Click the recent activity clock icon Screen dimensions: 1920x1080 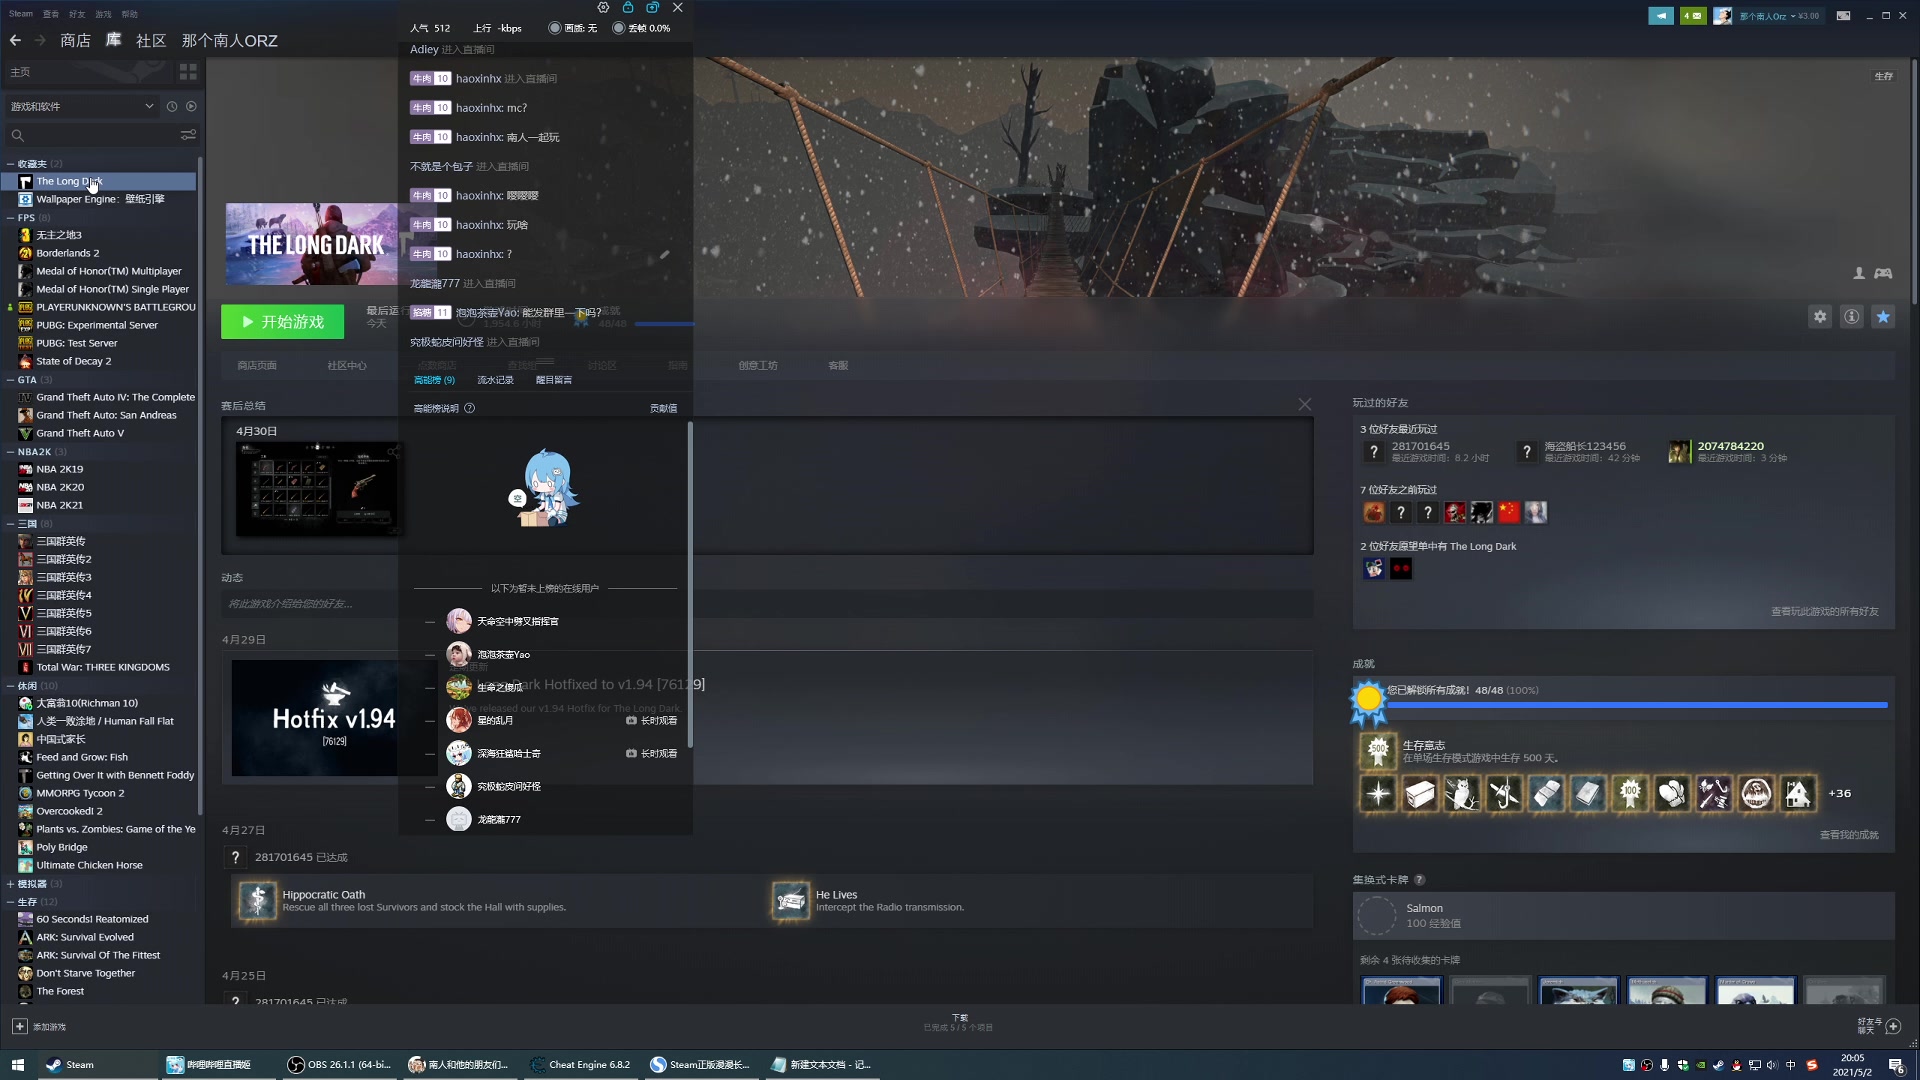pyautogui.click(x=172, y=106)
